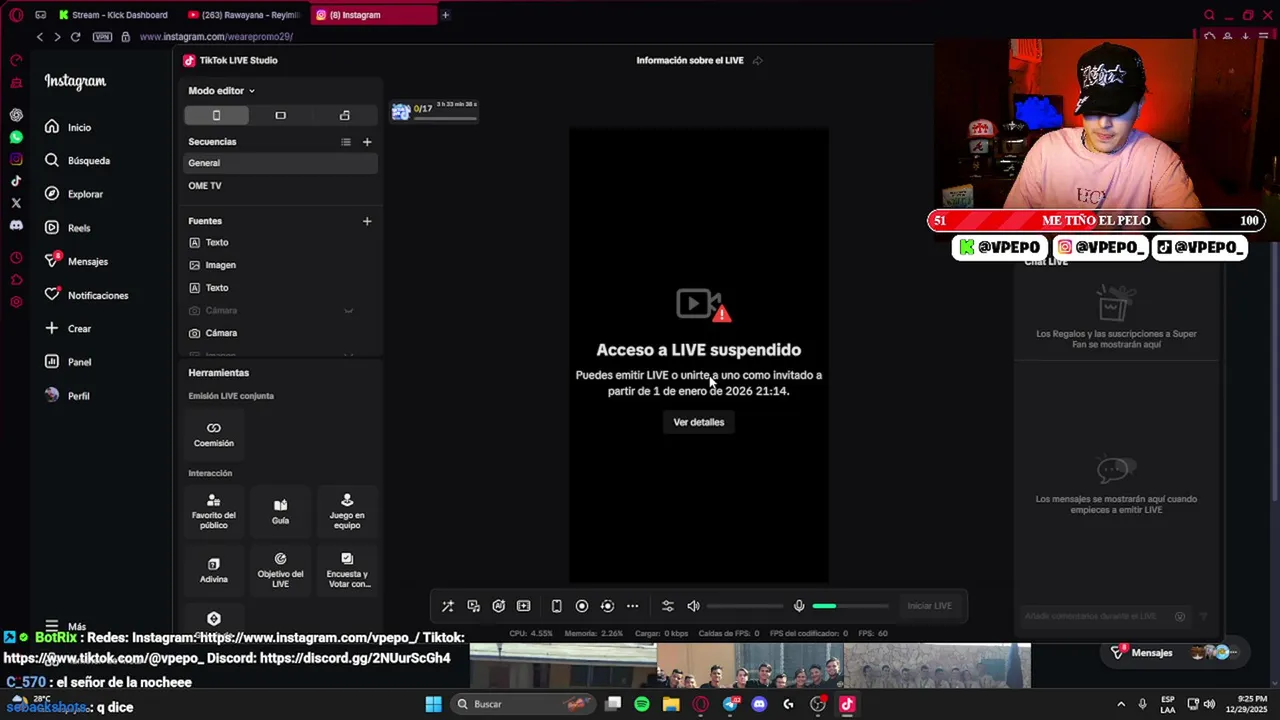
Task: Start recording with the record button
Action: pyautogui.click(x=582, y=606)
